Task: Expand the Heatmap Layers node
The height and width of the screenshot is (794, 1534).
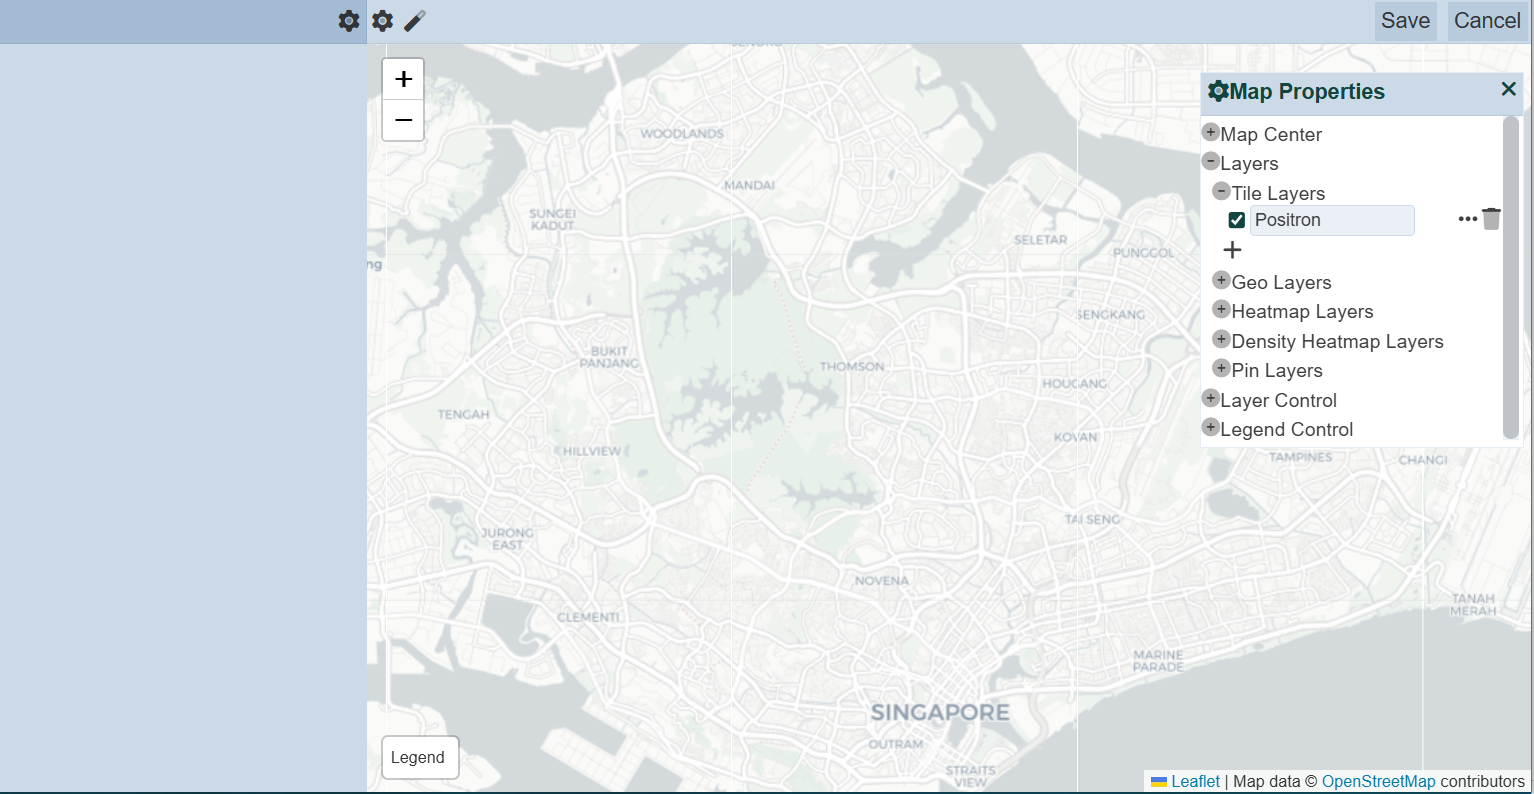Action: 1221,309
